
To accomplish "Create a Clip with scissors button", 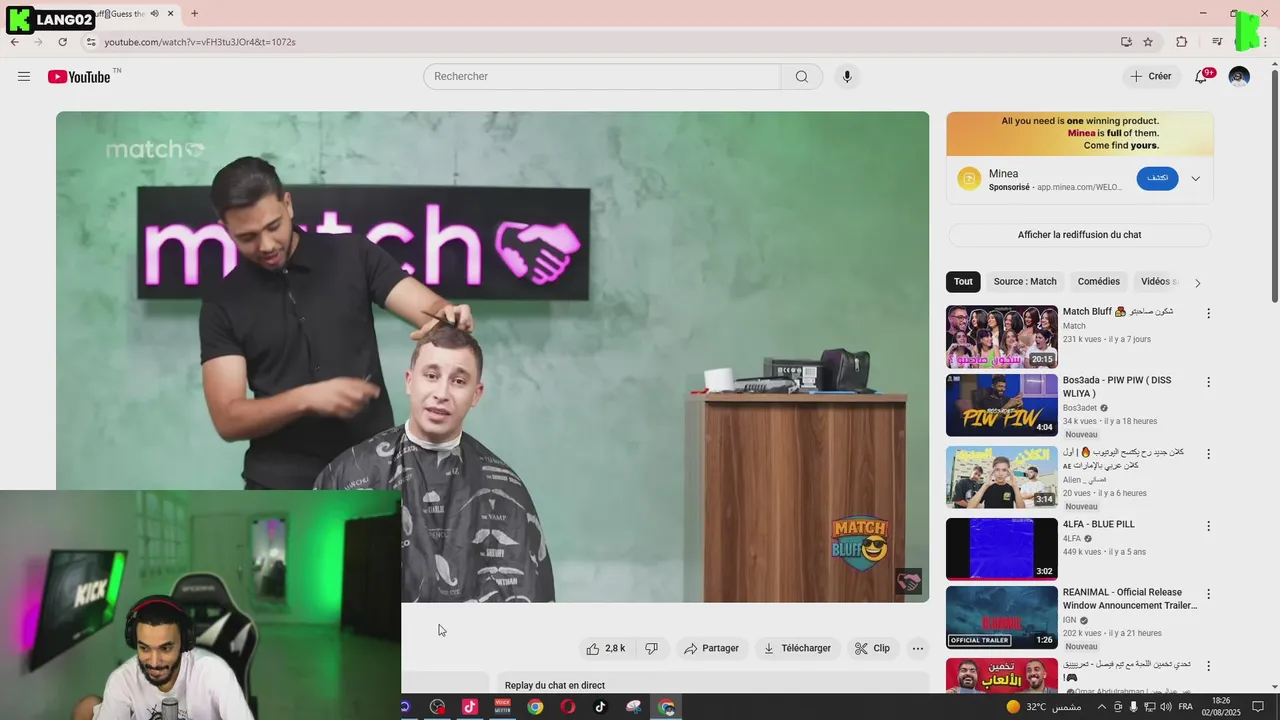I will pyautogui.click(x=872, y=648).
